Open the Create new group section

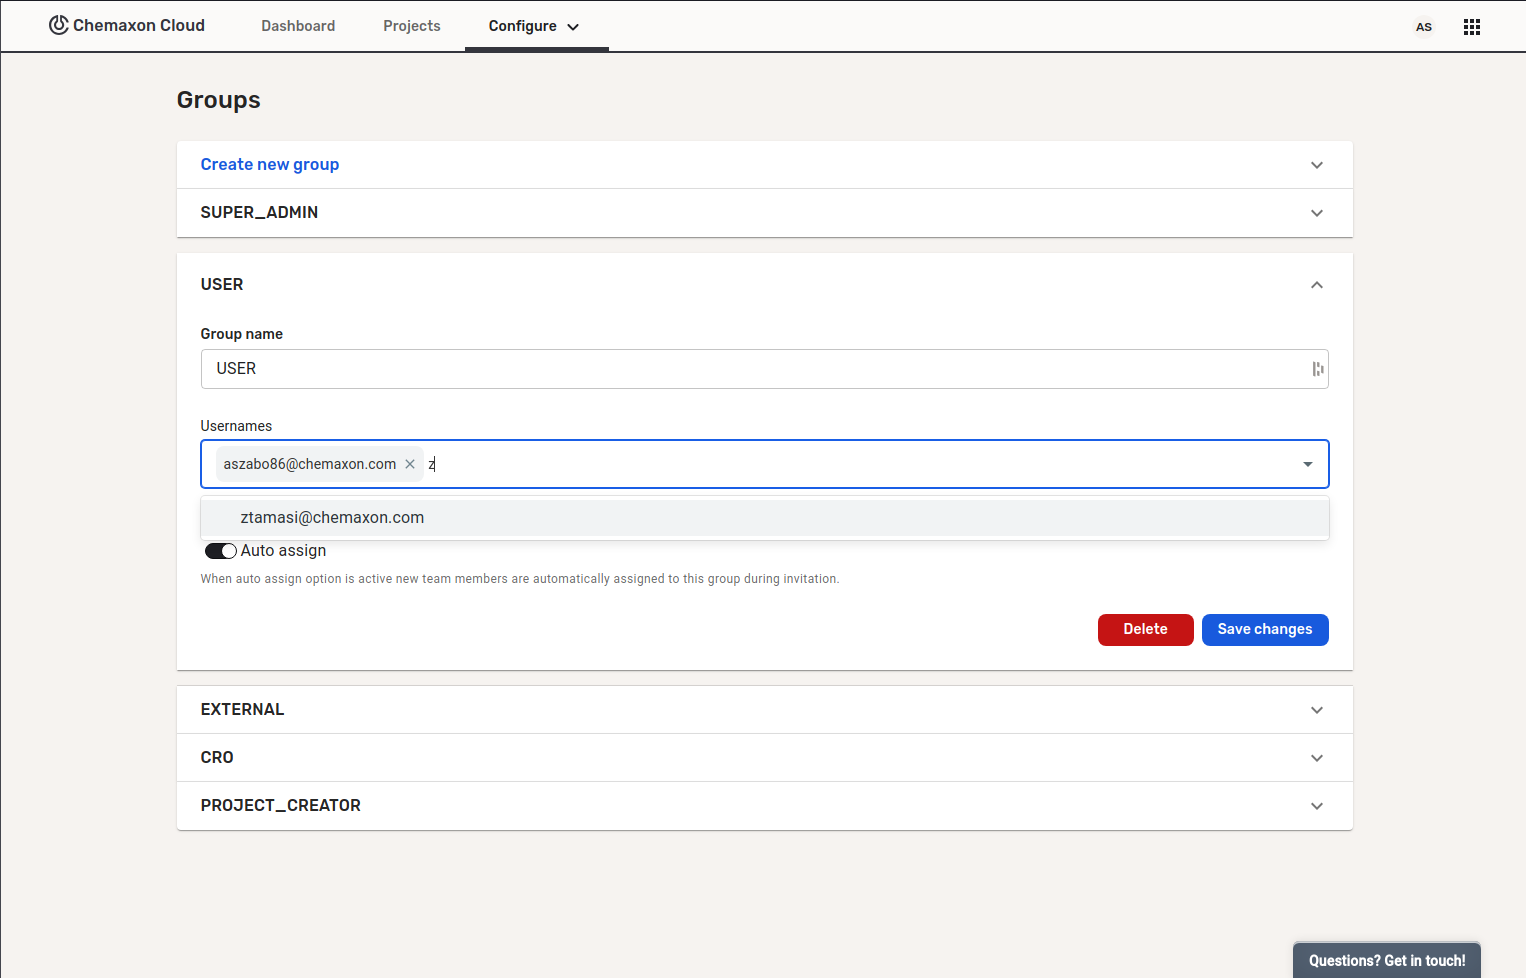[x=270, y=165]
